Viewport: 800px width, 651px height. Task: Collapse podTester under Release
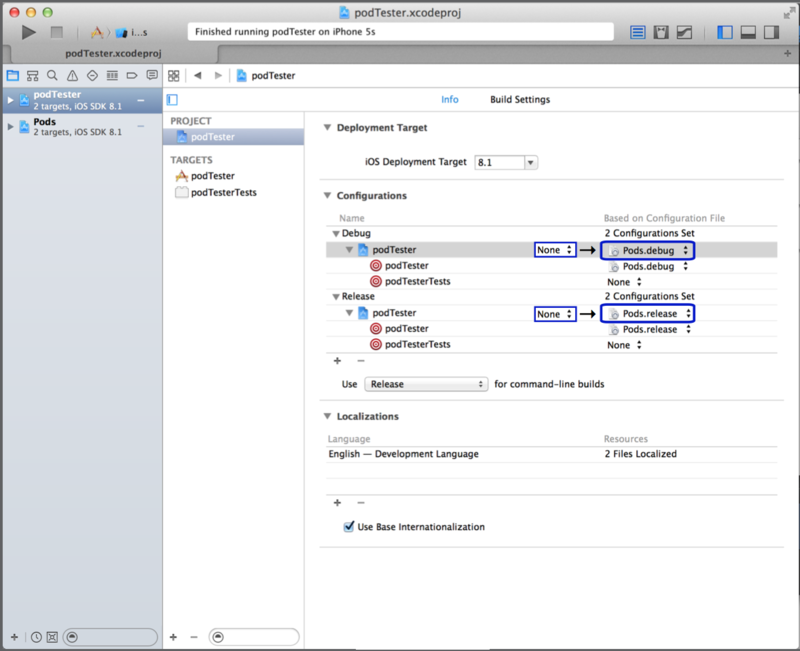pos(349,313)
